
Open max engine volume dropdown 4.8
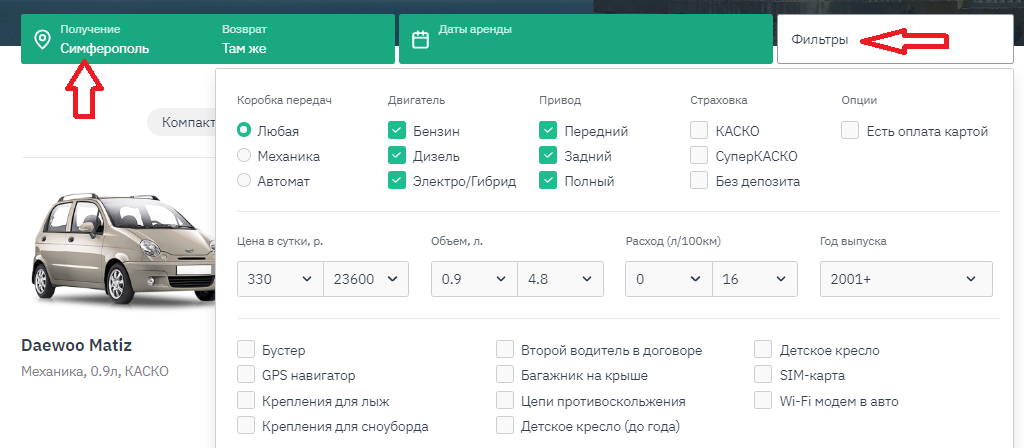click(560, 279)
